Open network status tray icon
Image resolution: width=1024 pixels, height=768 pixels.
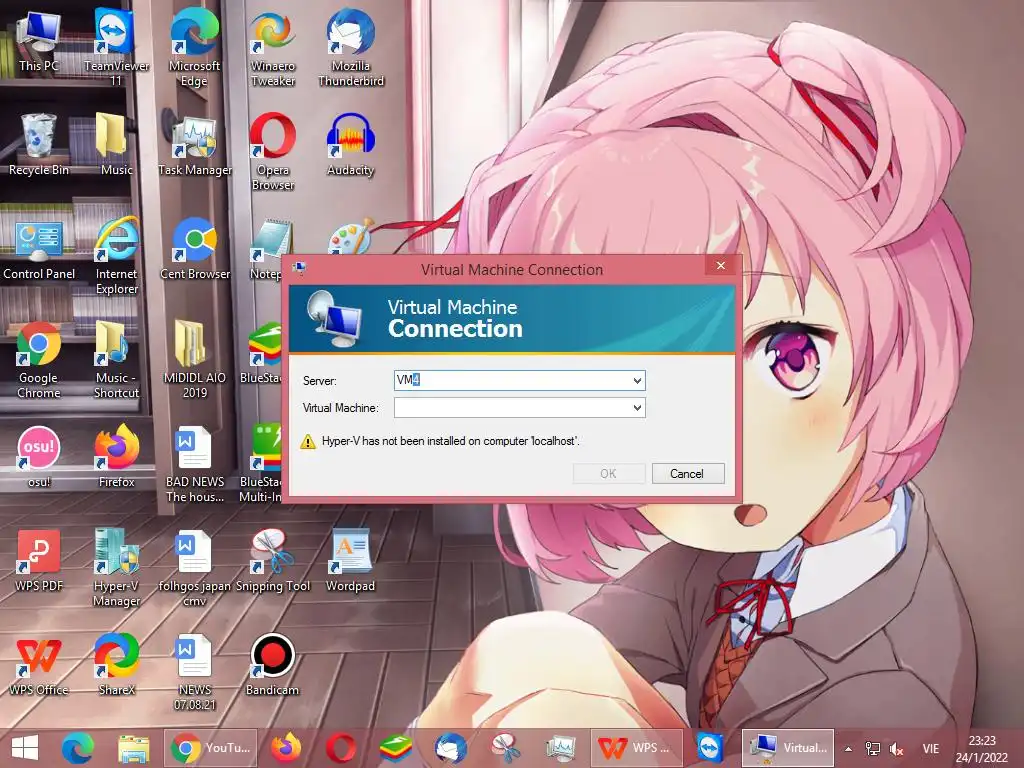[x=872, y=749]
